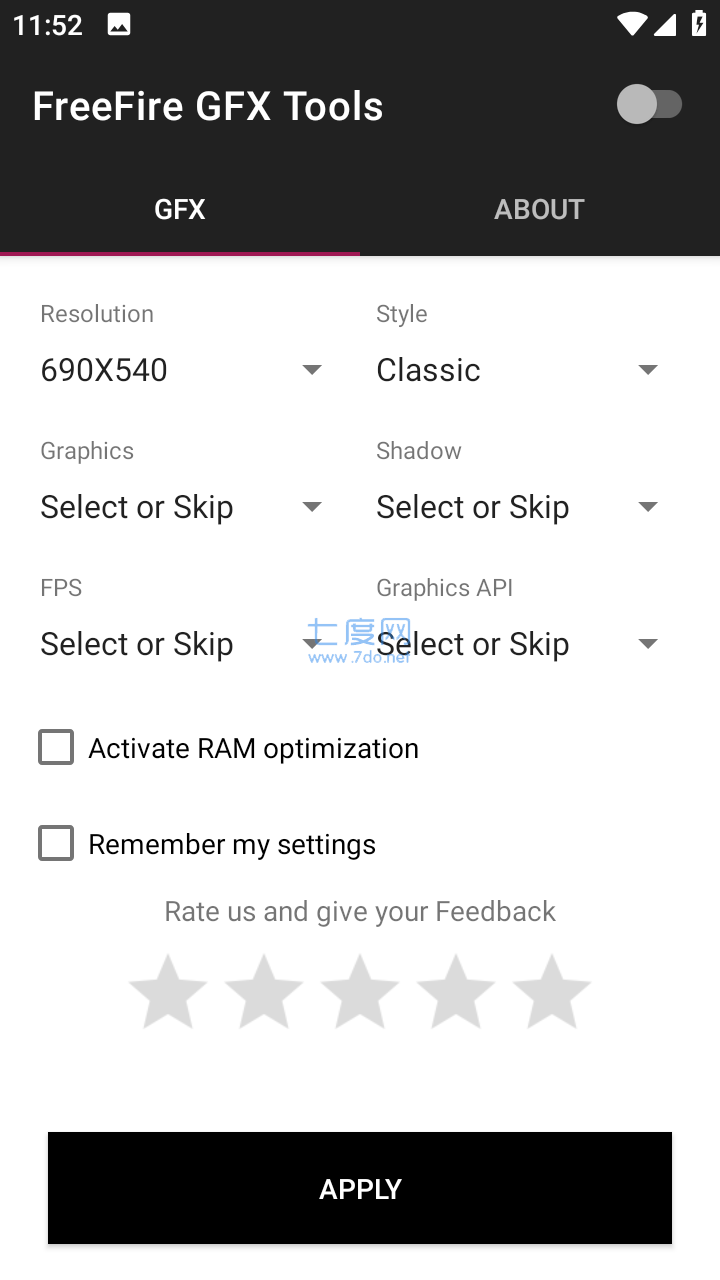Image resolution: width=720 pixels, height=1280 pixels.
Task: Check Remember my settings
Action: [x=56, y=843]
